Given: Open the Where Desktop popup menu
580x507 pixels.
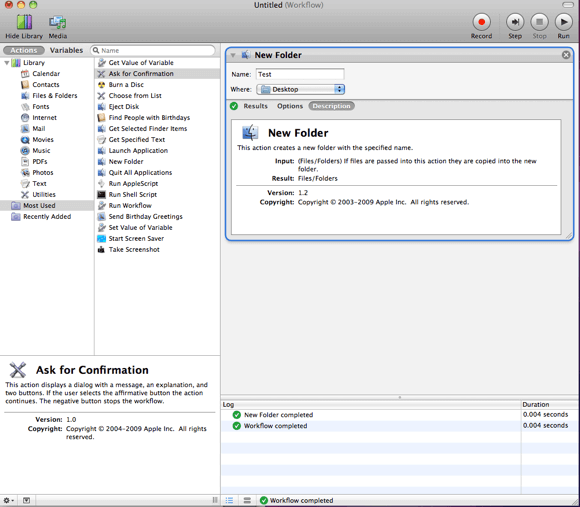Looking at the screenshot, I should (x=301, y=89).
